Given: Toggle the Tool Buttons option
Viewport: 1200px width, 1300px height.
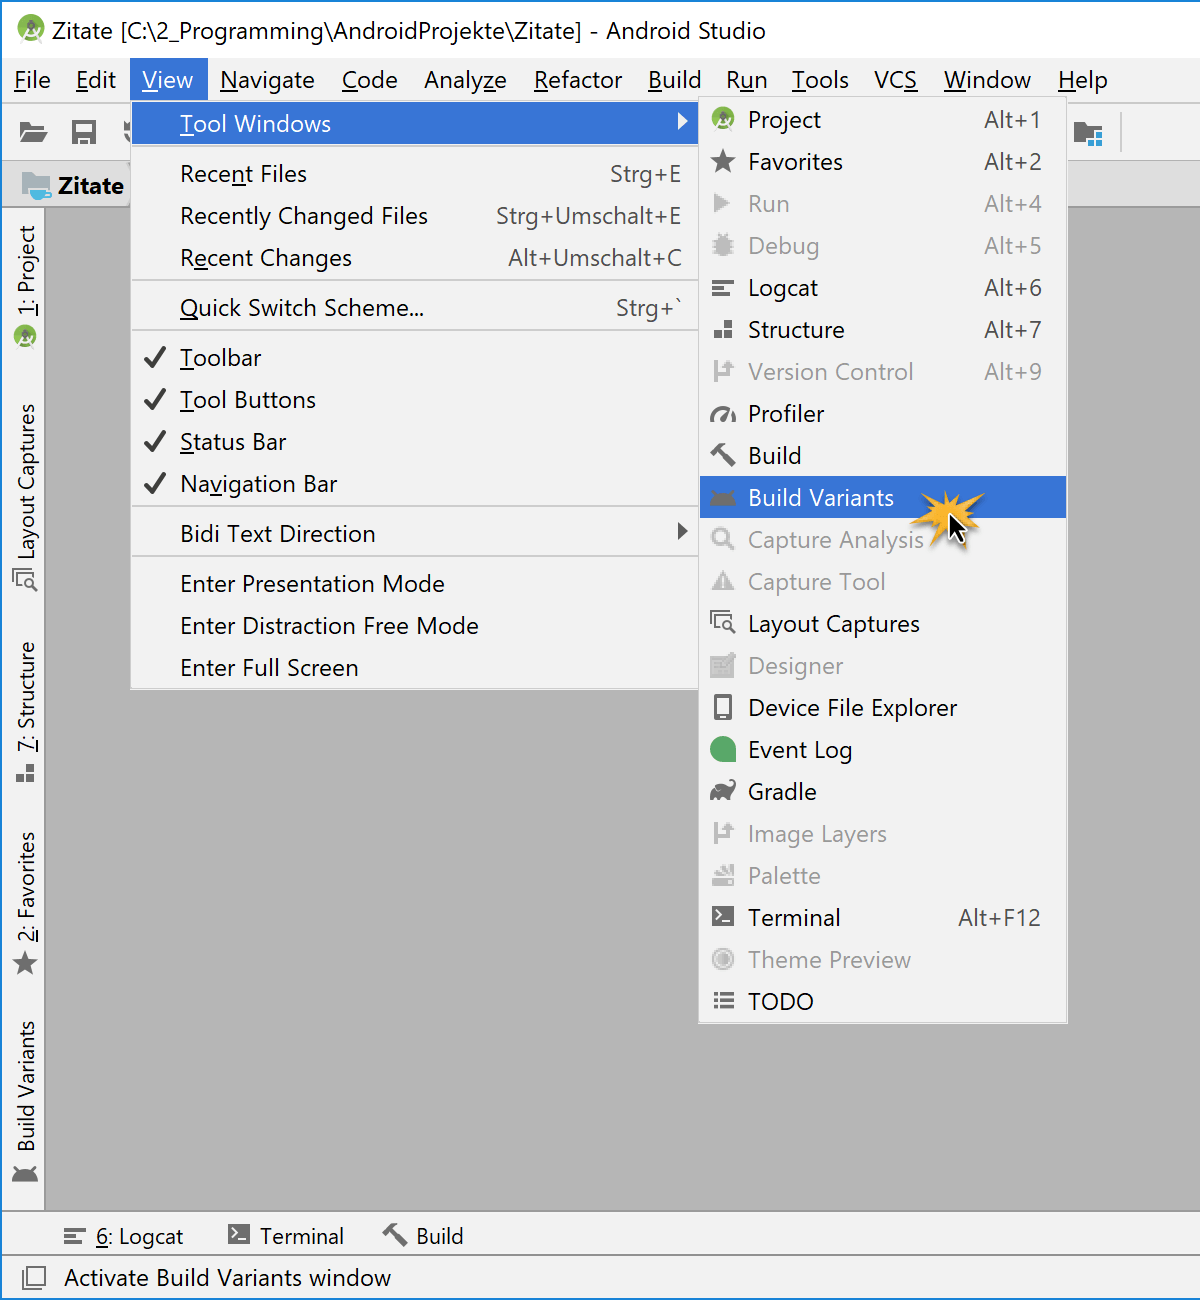Looking at the screenshot, I should coord(415,400).
